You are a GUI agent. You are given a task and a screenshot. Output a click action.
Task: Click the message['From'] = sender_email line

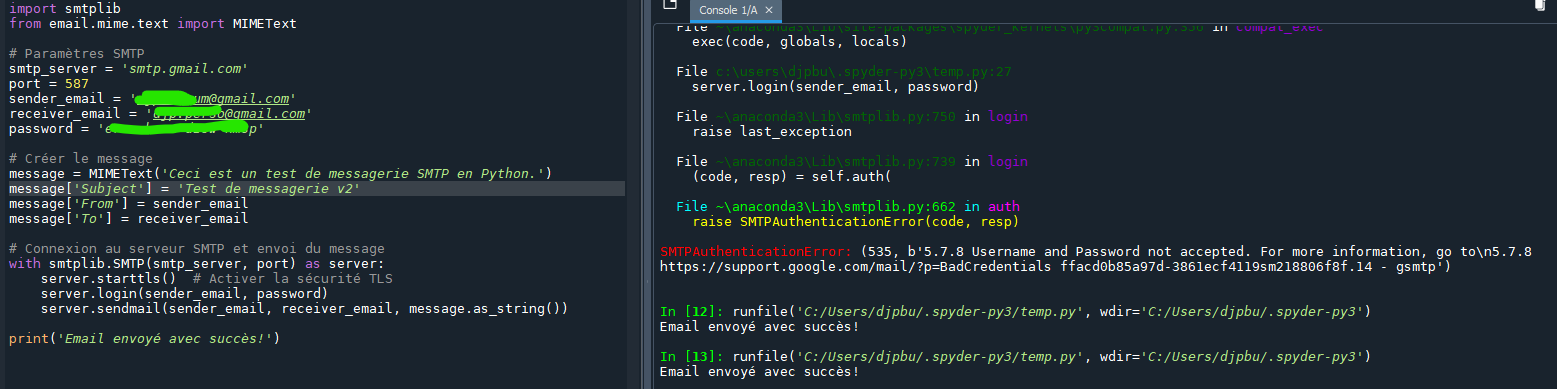[x=129, y=204]
